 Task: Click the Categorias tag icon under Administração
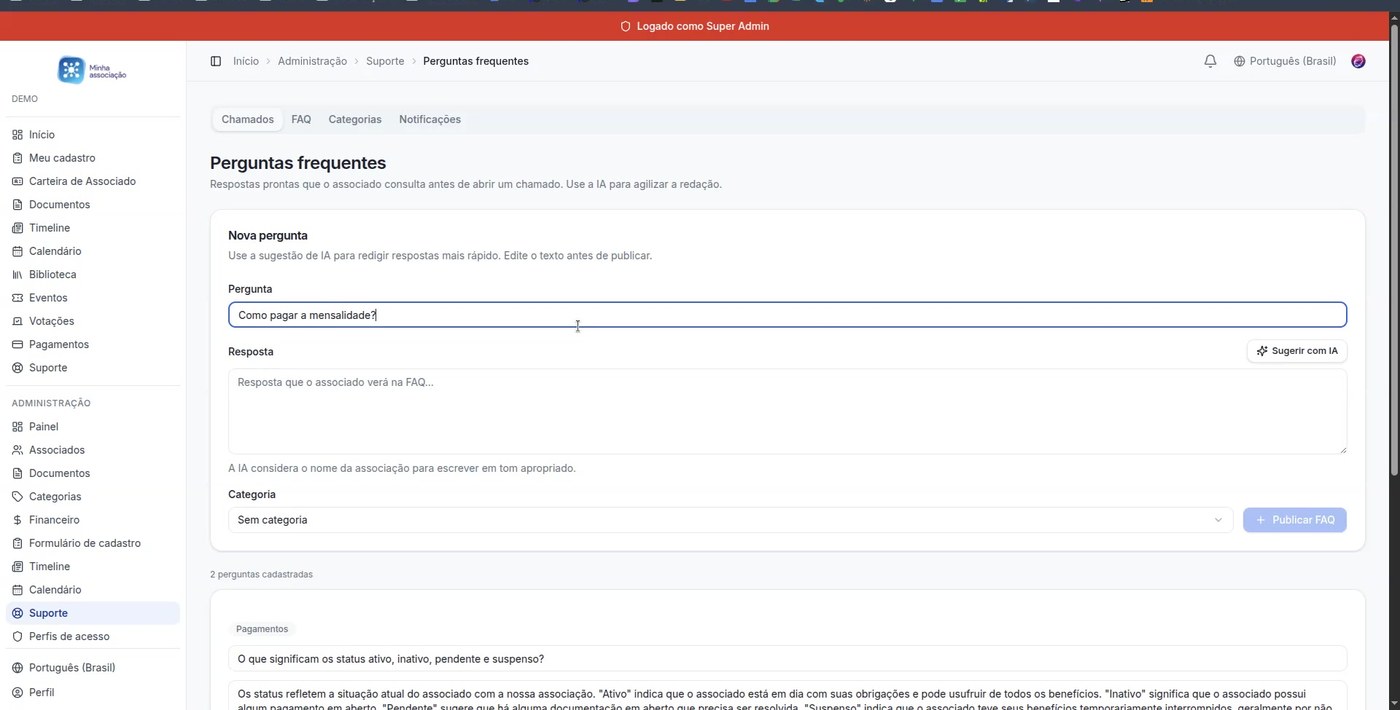pos(16,496)
